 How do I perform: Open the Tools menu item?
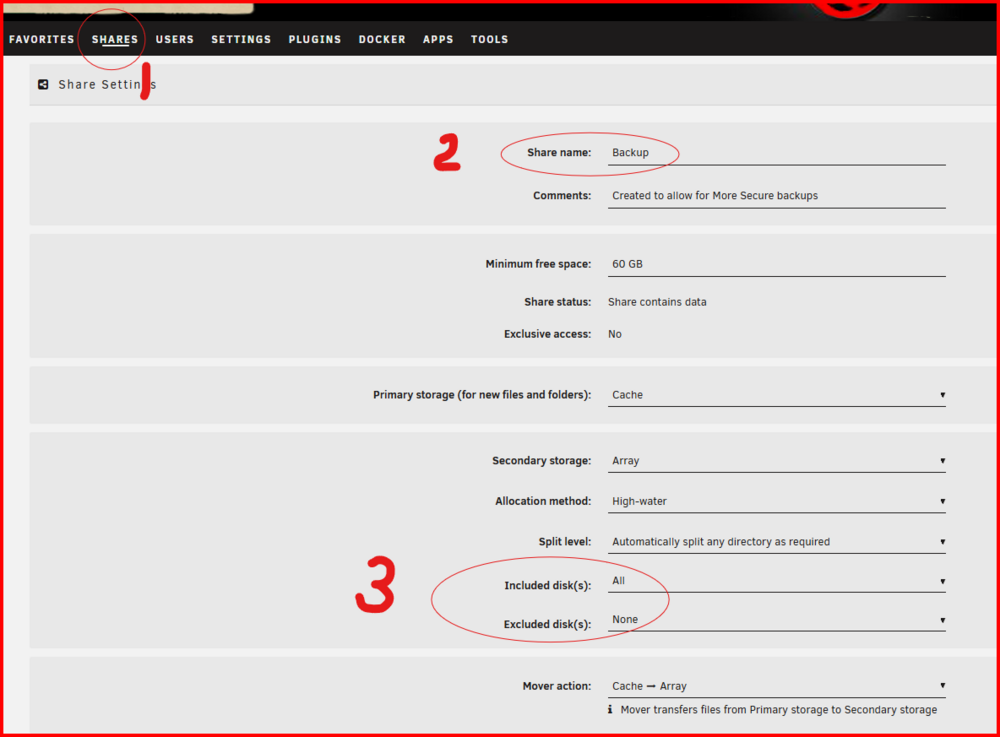coord(490,40)
